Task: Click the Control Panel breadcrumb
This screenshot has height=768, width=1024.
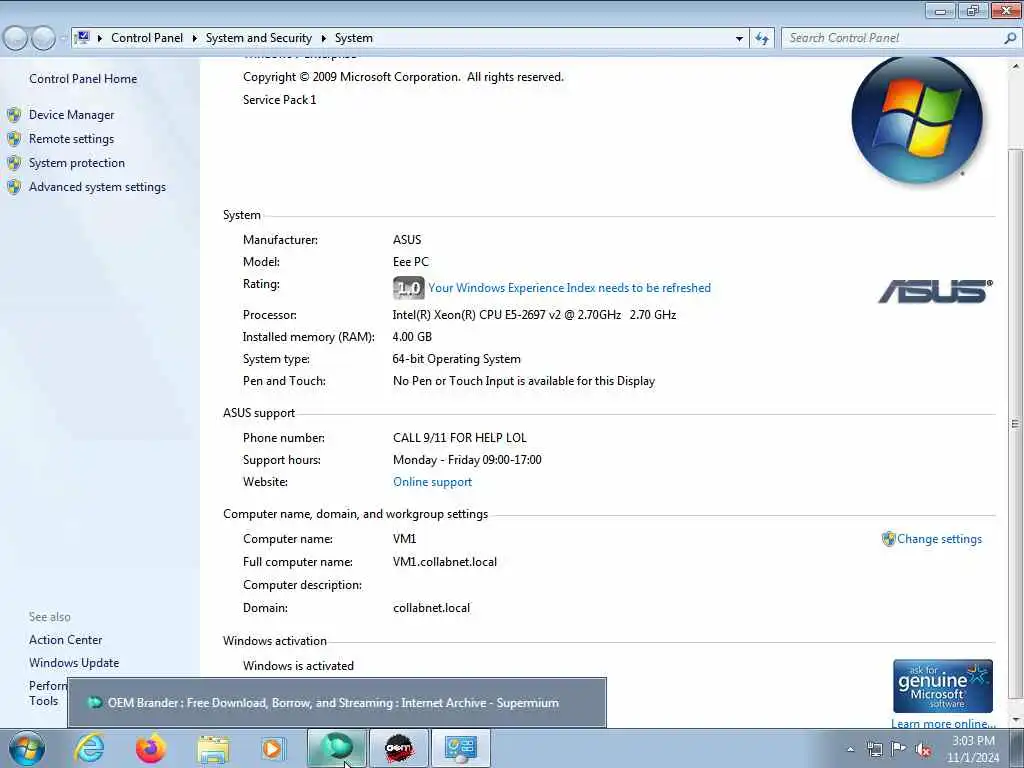Action: (x=147, y=38)
